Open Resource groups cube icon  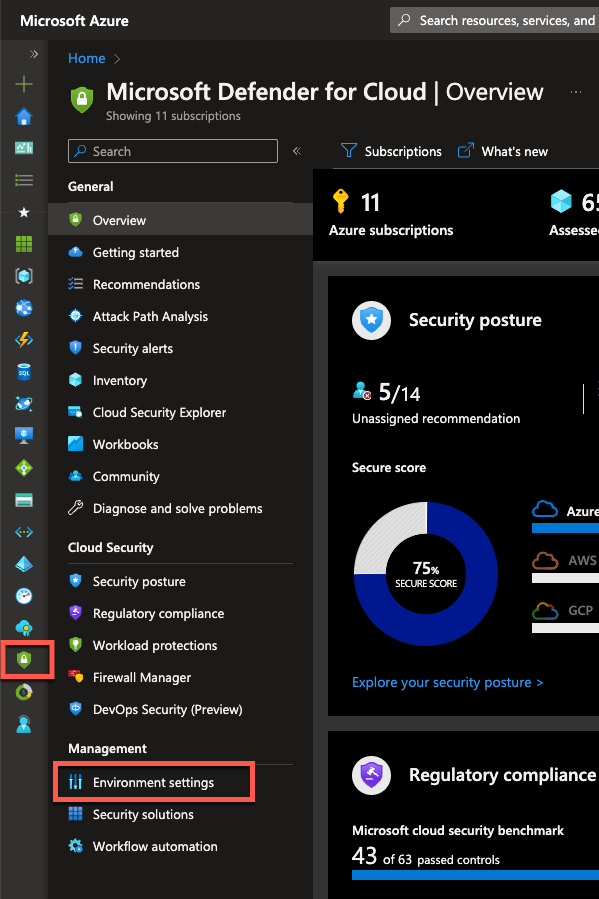click(24, 276)
